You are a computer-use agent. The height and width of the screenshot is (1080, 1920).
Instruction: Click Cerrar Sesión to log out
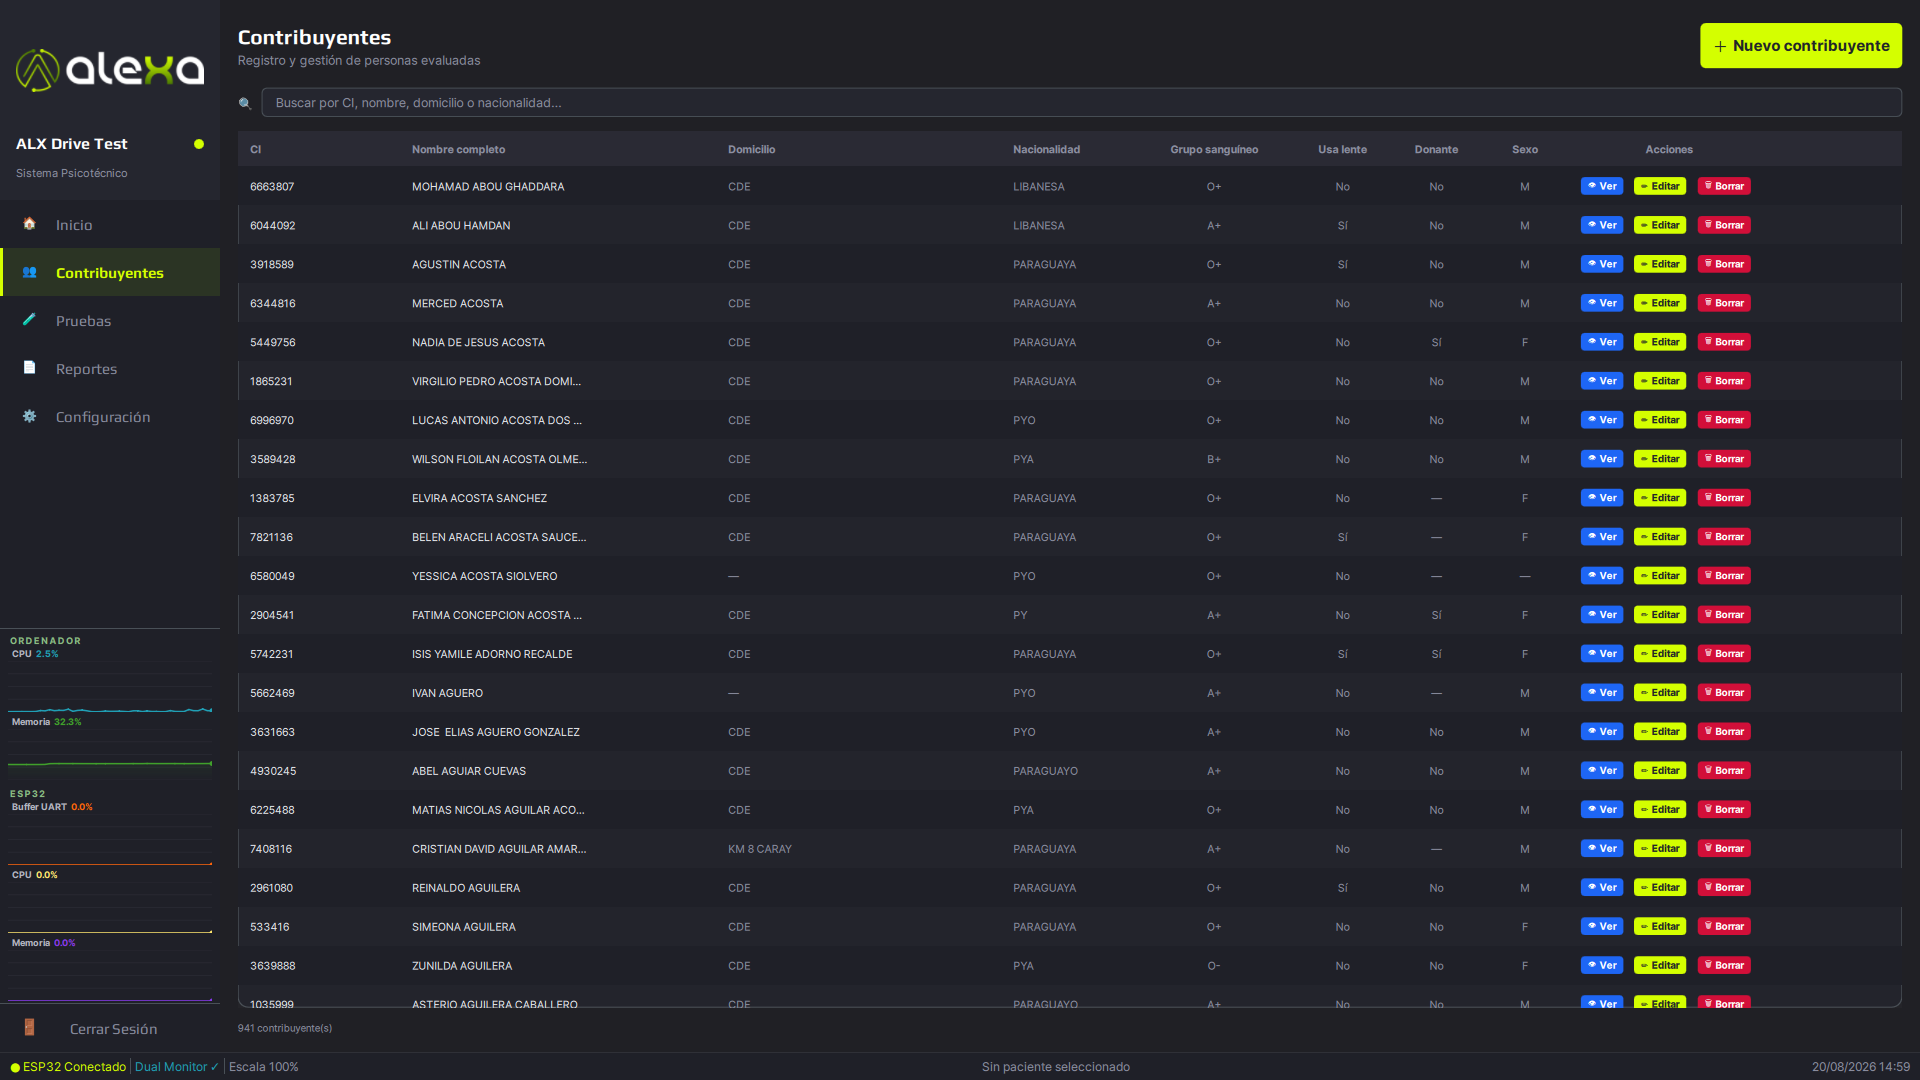click(110, 1029)
